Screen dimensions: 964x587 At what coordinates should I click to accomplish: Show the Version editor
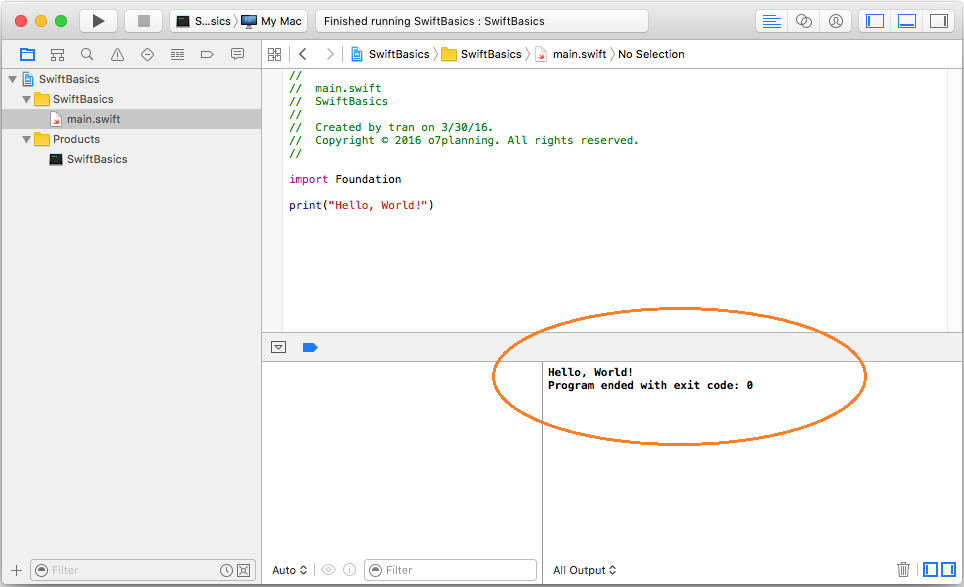click(x=836, y=21)
